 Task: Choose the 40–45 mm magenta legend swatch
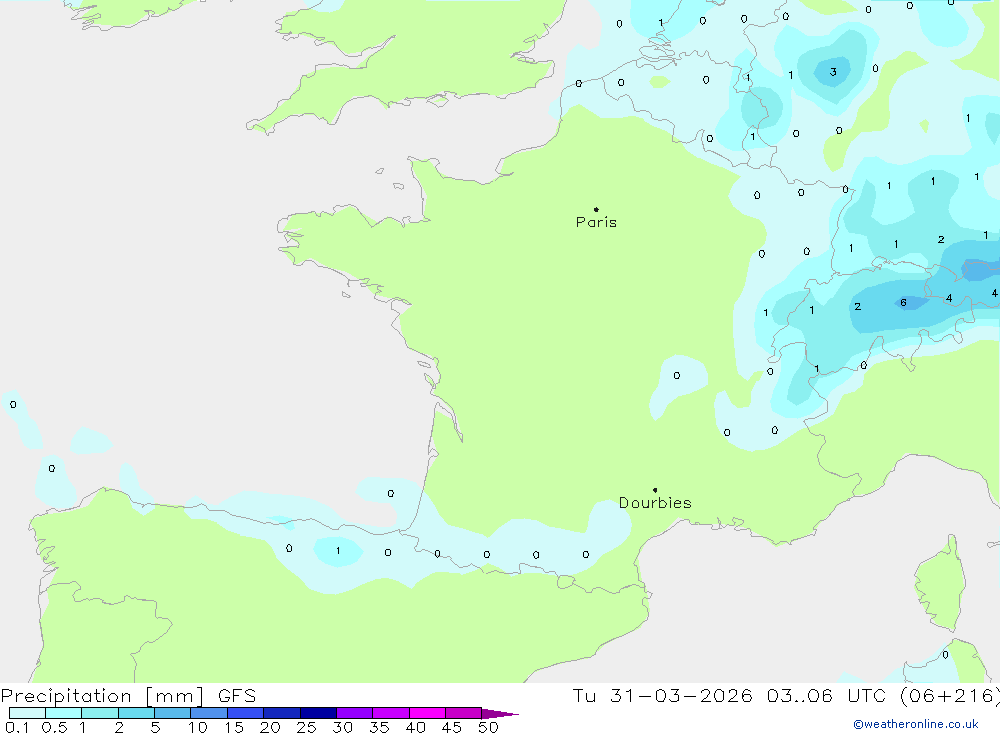[x=427, y=713]
